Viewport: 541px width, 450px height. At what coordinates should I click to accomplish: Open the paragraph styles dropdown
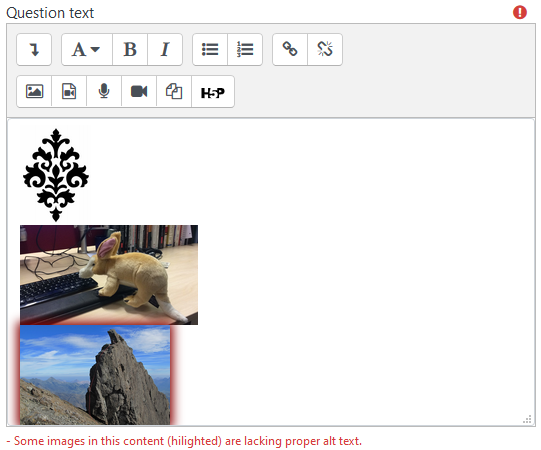tap(87, 49)
